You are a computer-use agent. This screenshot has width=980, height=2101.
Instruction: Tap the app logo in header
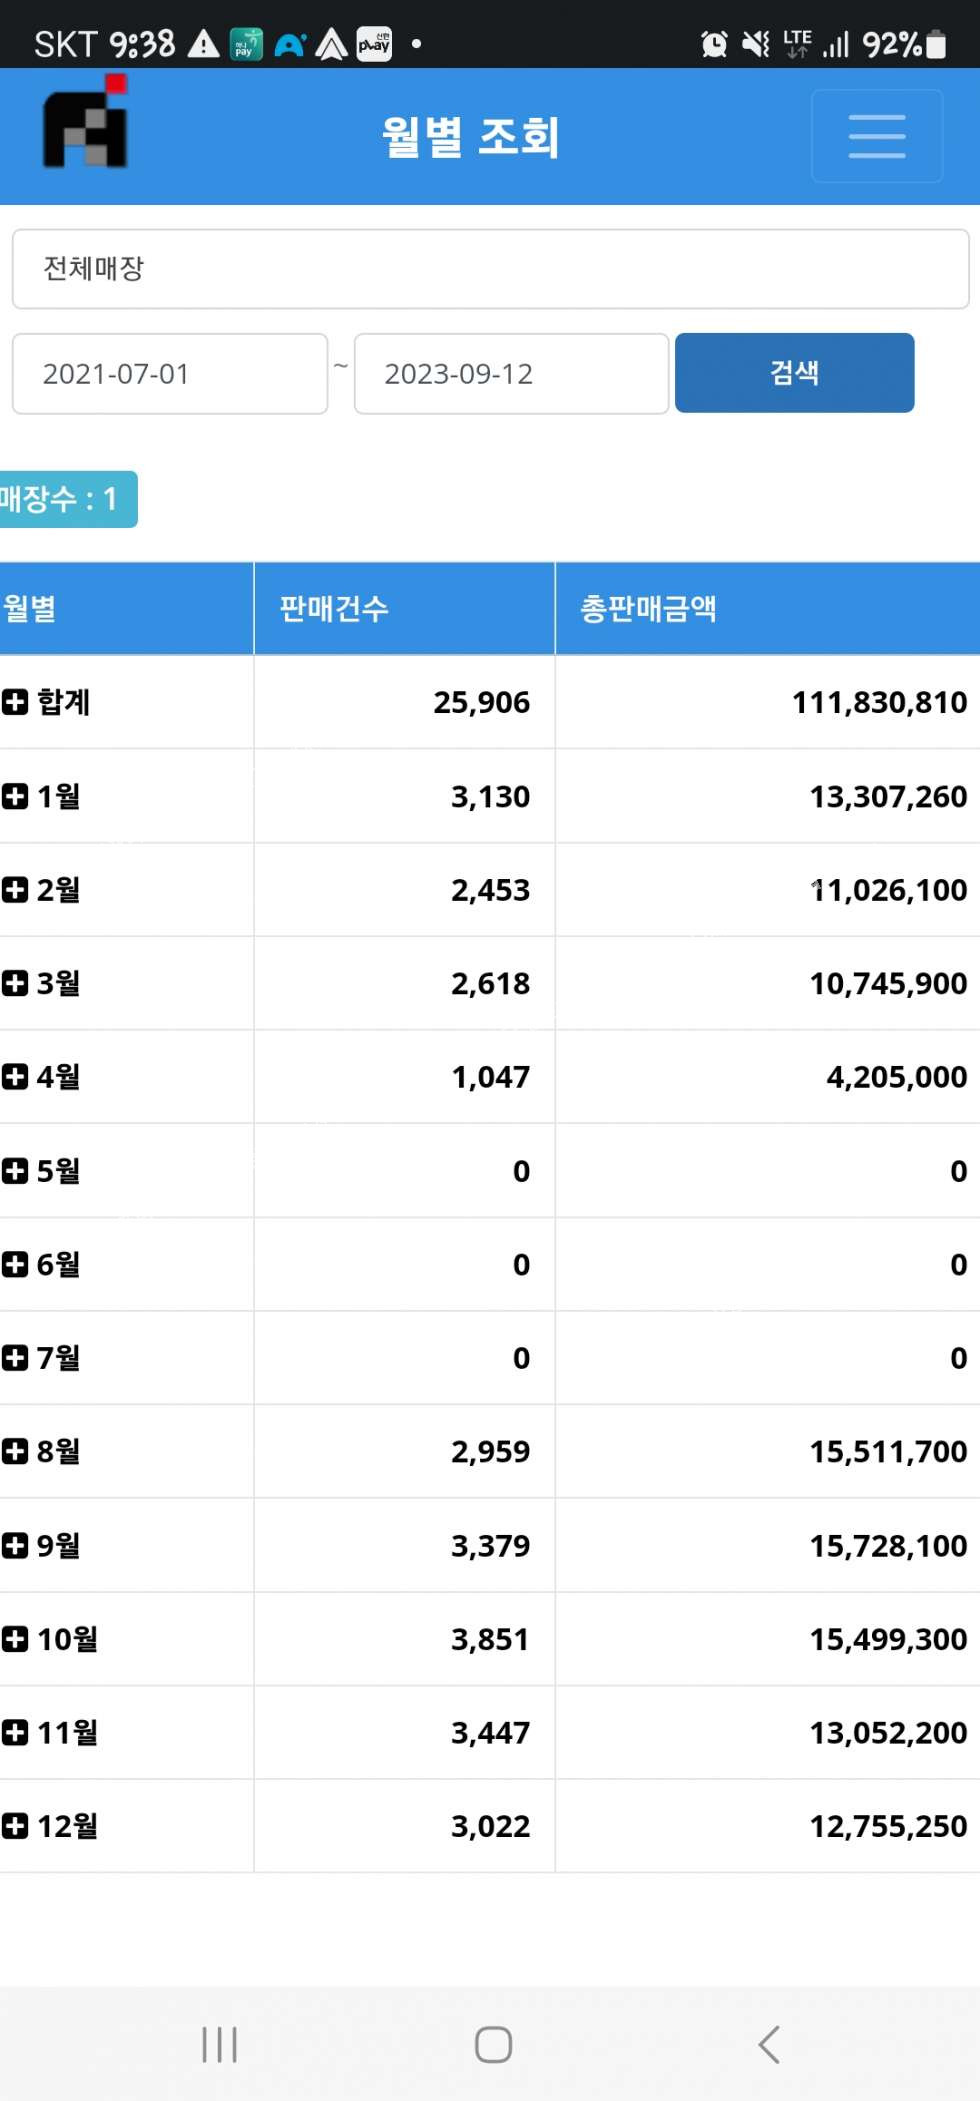[86, 126]
